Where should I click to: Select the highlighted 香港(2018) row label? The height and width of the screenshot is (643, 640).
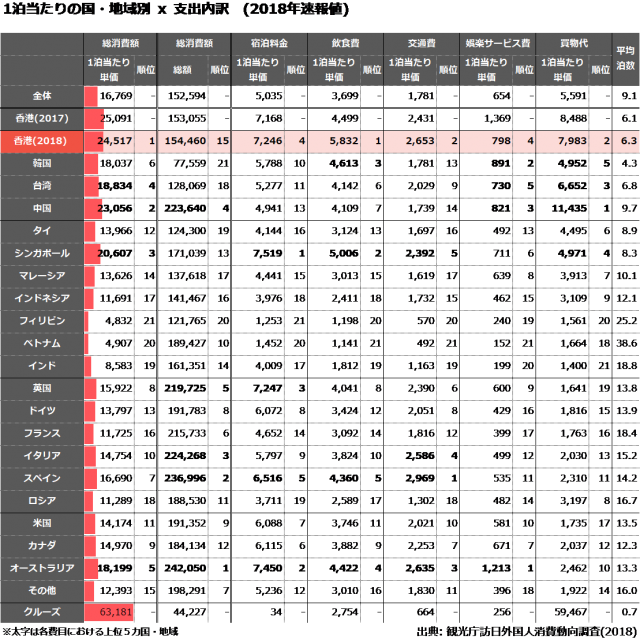[42, 141]
